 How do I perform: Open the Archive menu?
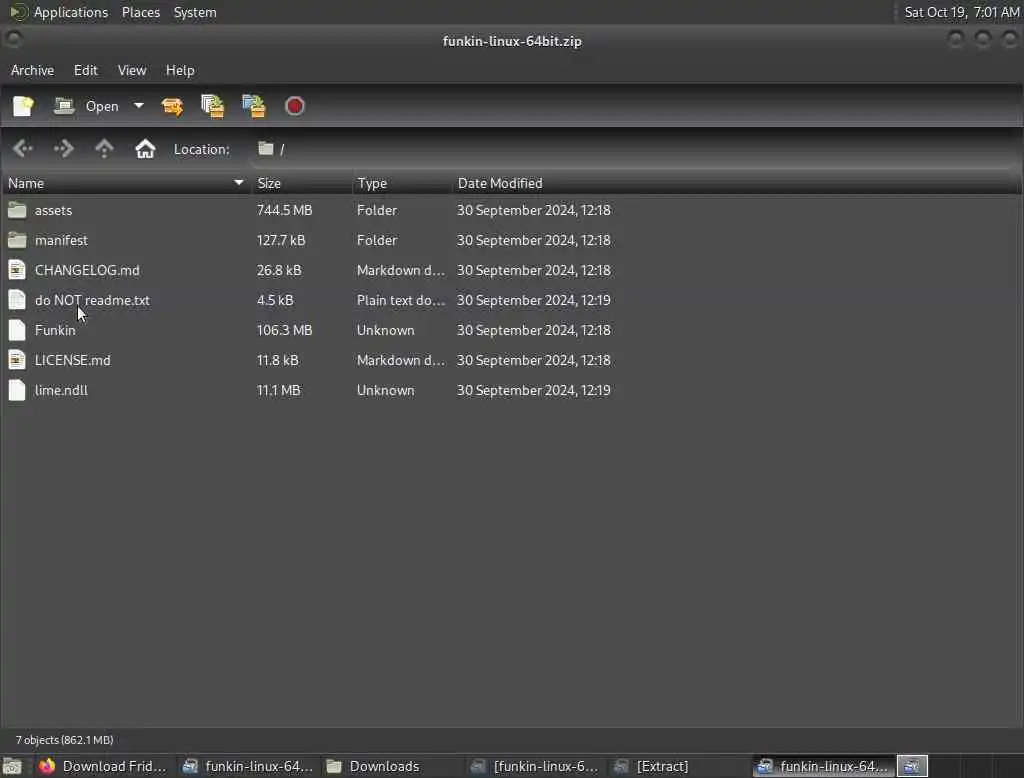[32, 70]
